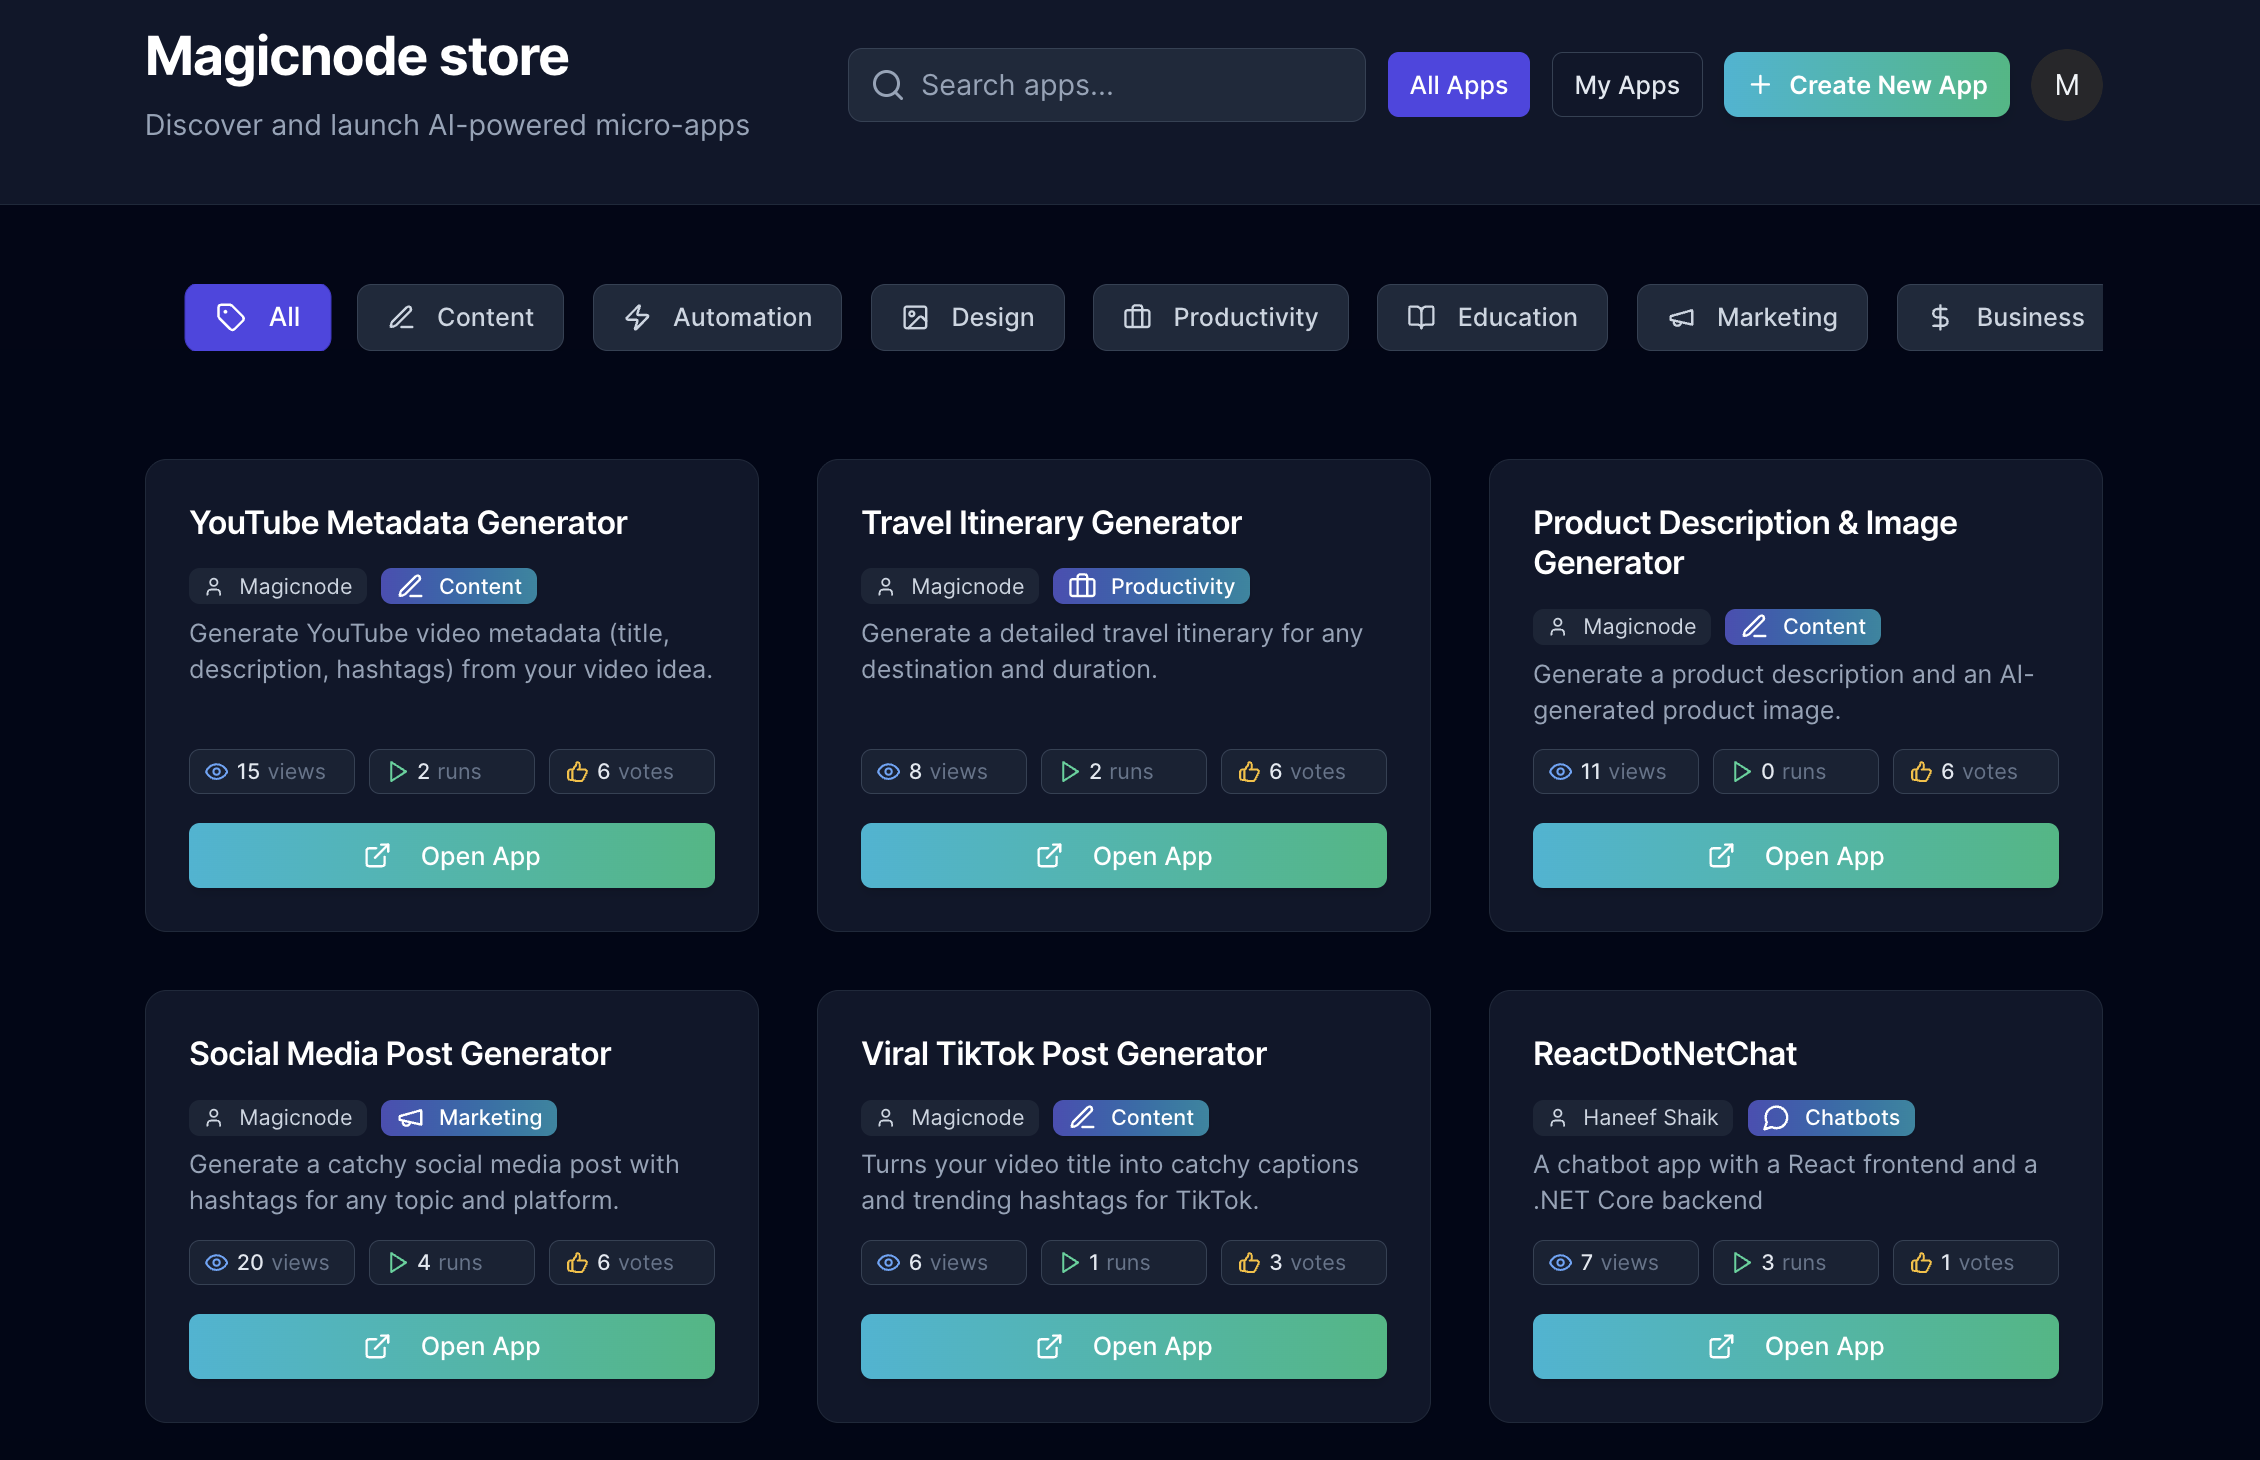The height and width of the screenshot is (1460, 2260).
Task: Click the Create New App button
Action: (x=1865, y=84)
